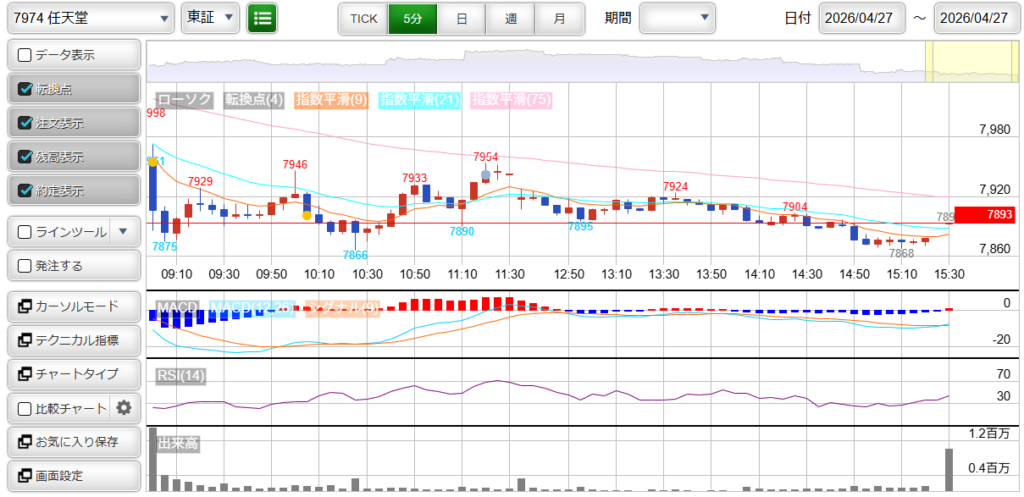Click the 指数平滑(9) legend label
Viewport: 1024px width, 497px height.
pos(333,100)
